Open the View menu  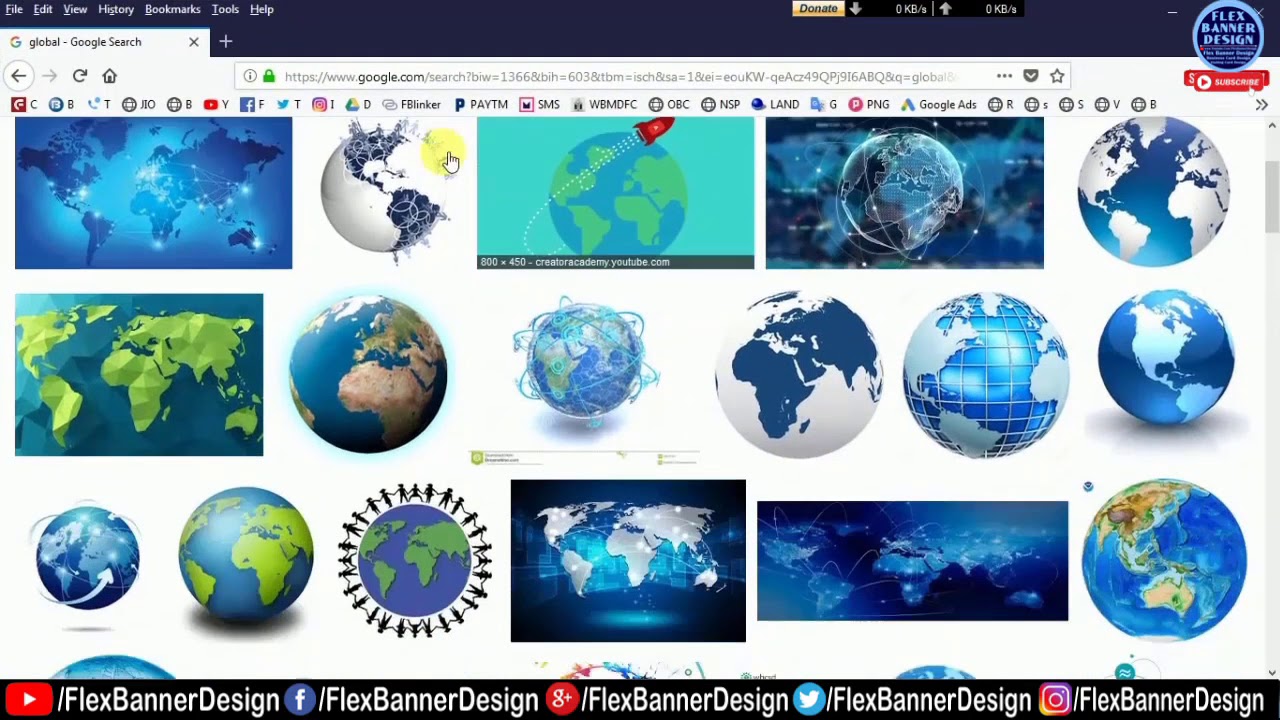pos(75,9)
